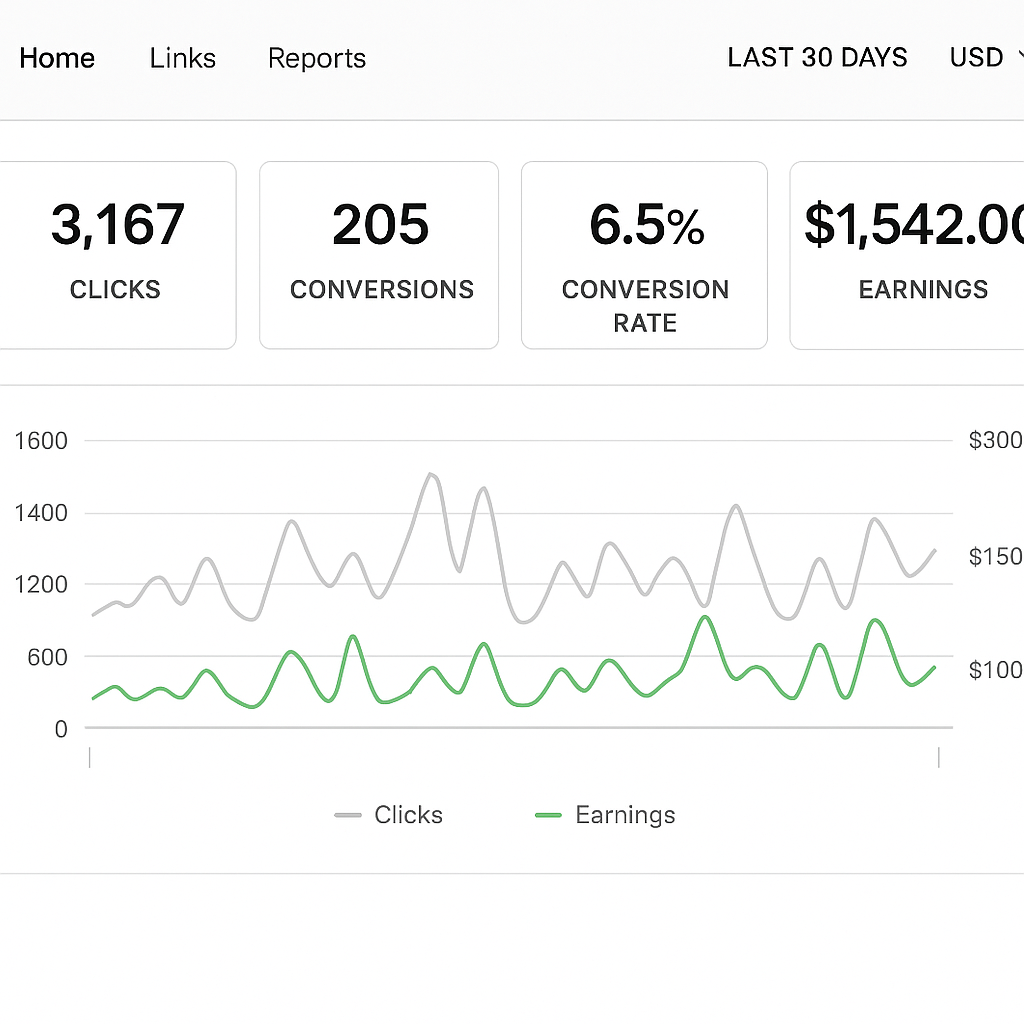Click the tallest peak of the gray Clicks line
Viewport: 1024px width, 1024px height.
click(430, 474)
